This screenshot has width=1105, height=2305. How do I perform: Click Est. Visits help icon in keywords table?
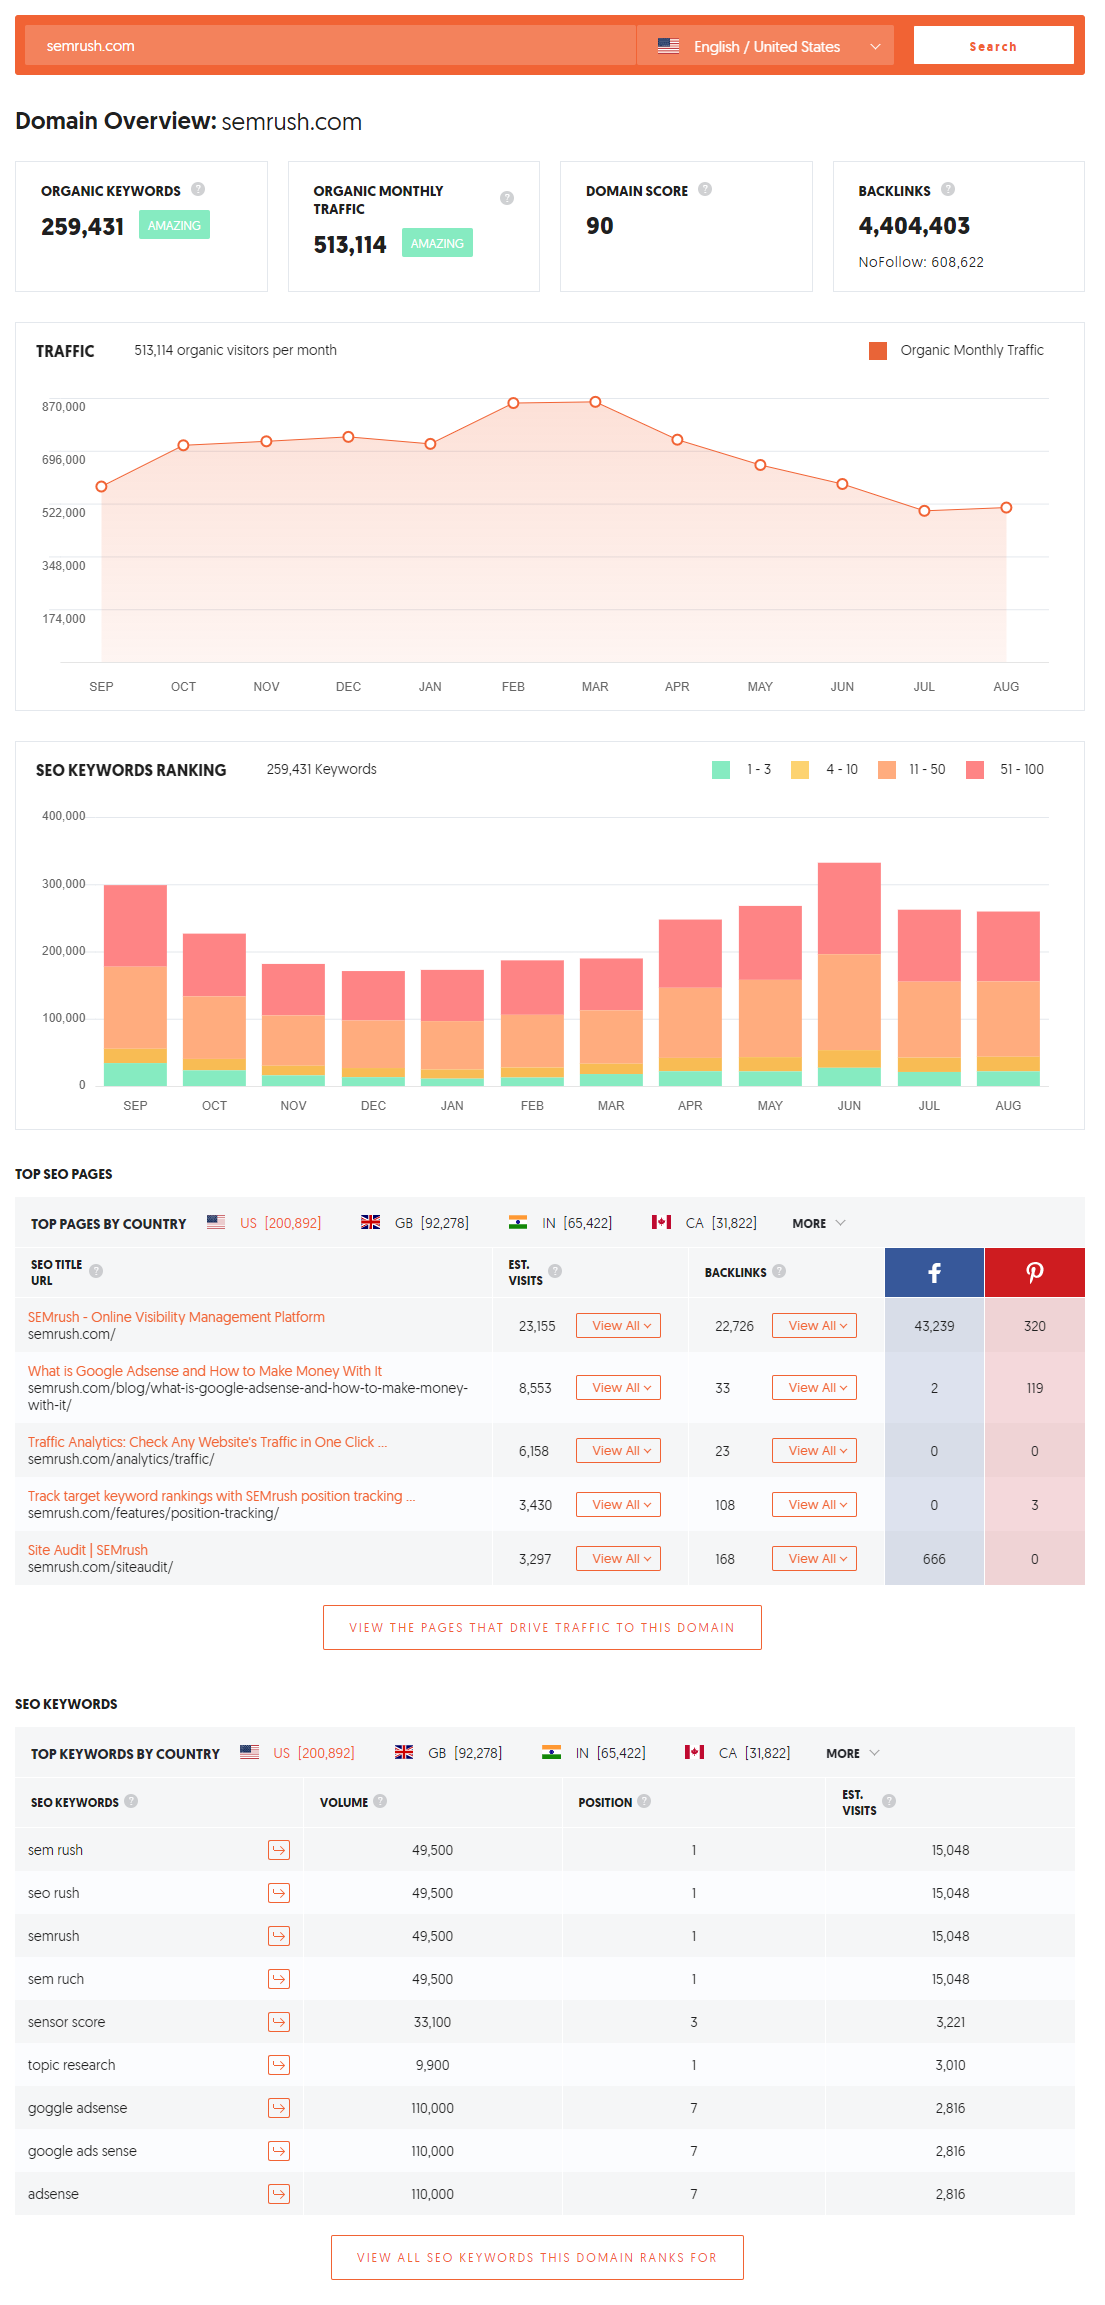[x=889, y=1801]
